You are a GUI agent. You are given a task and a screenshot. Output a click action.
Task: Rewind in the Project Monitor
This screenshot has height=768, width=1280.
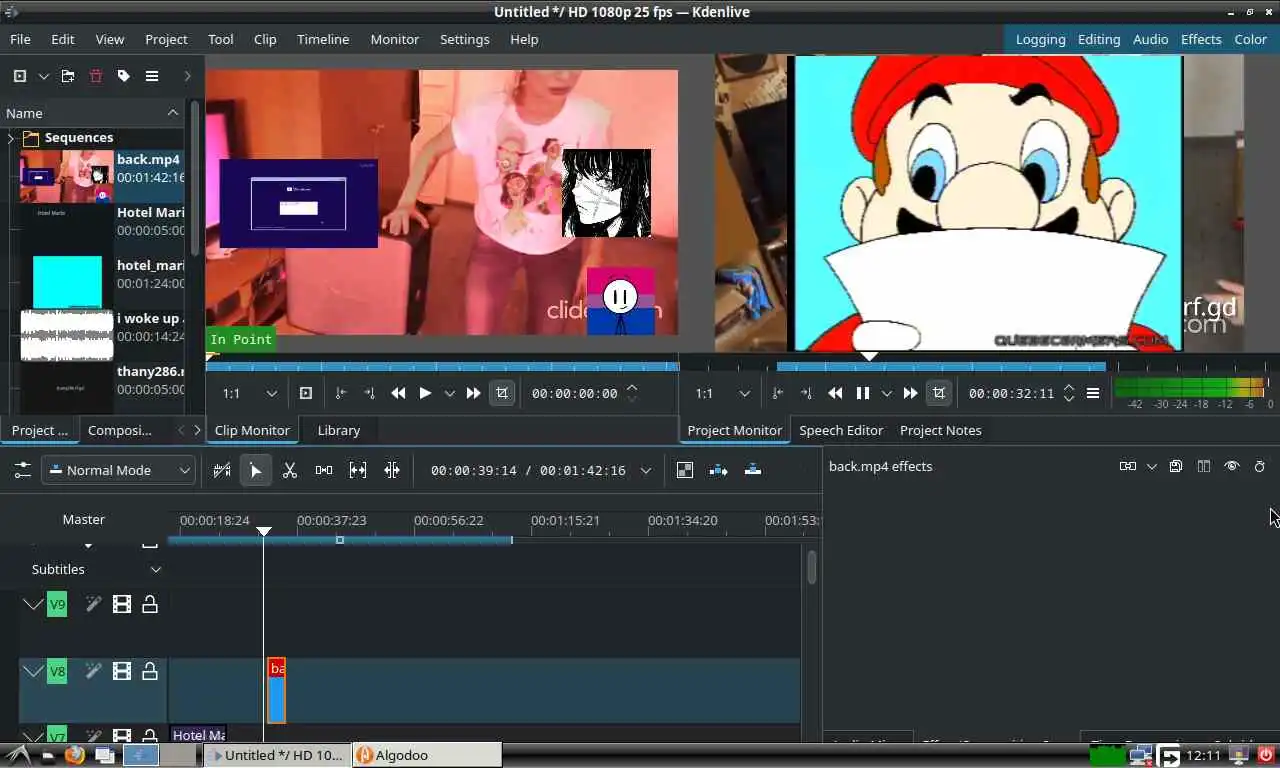835,393
